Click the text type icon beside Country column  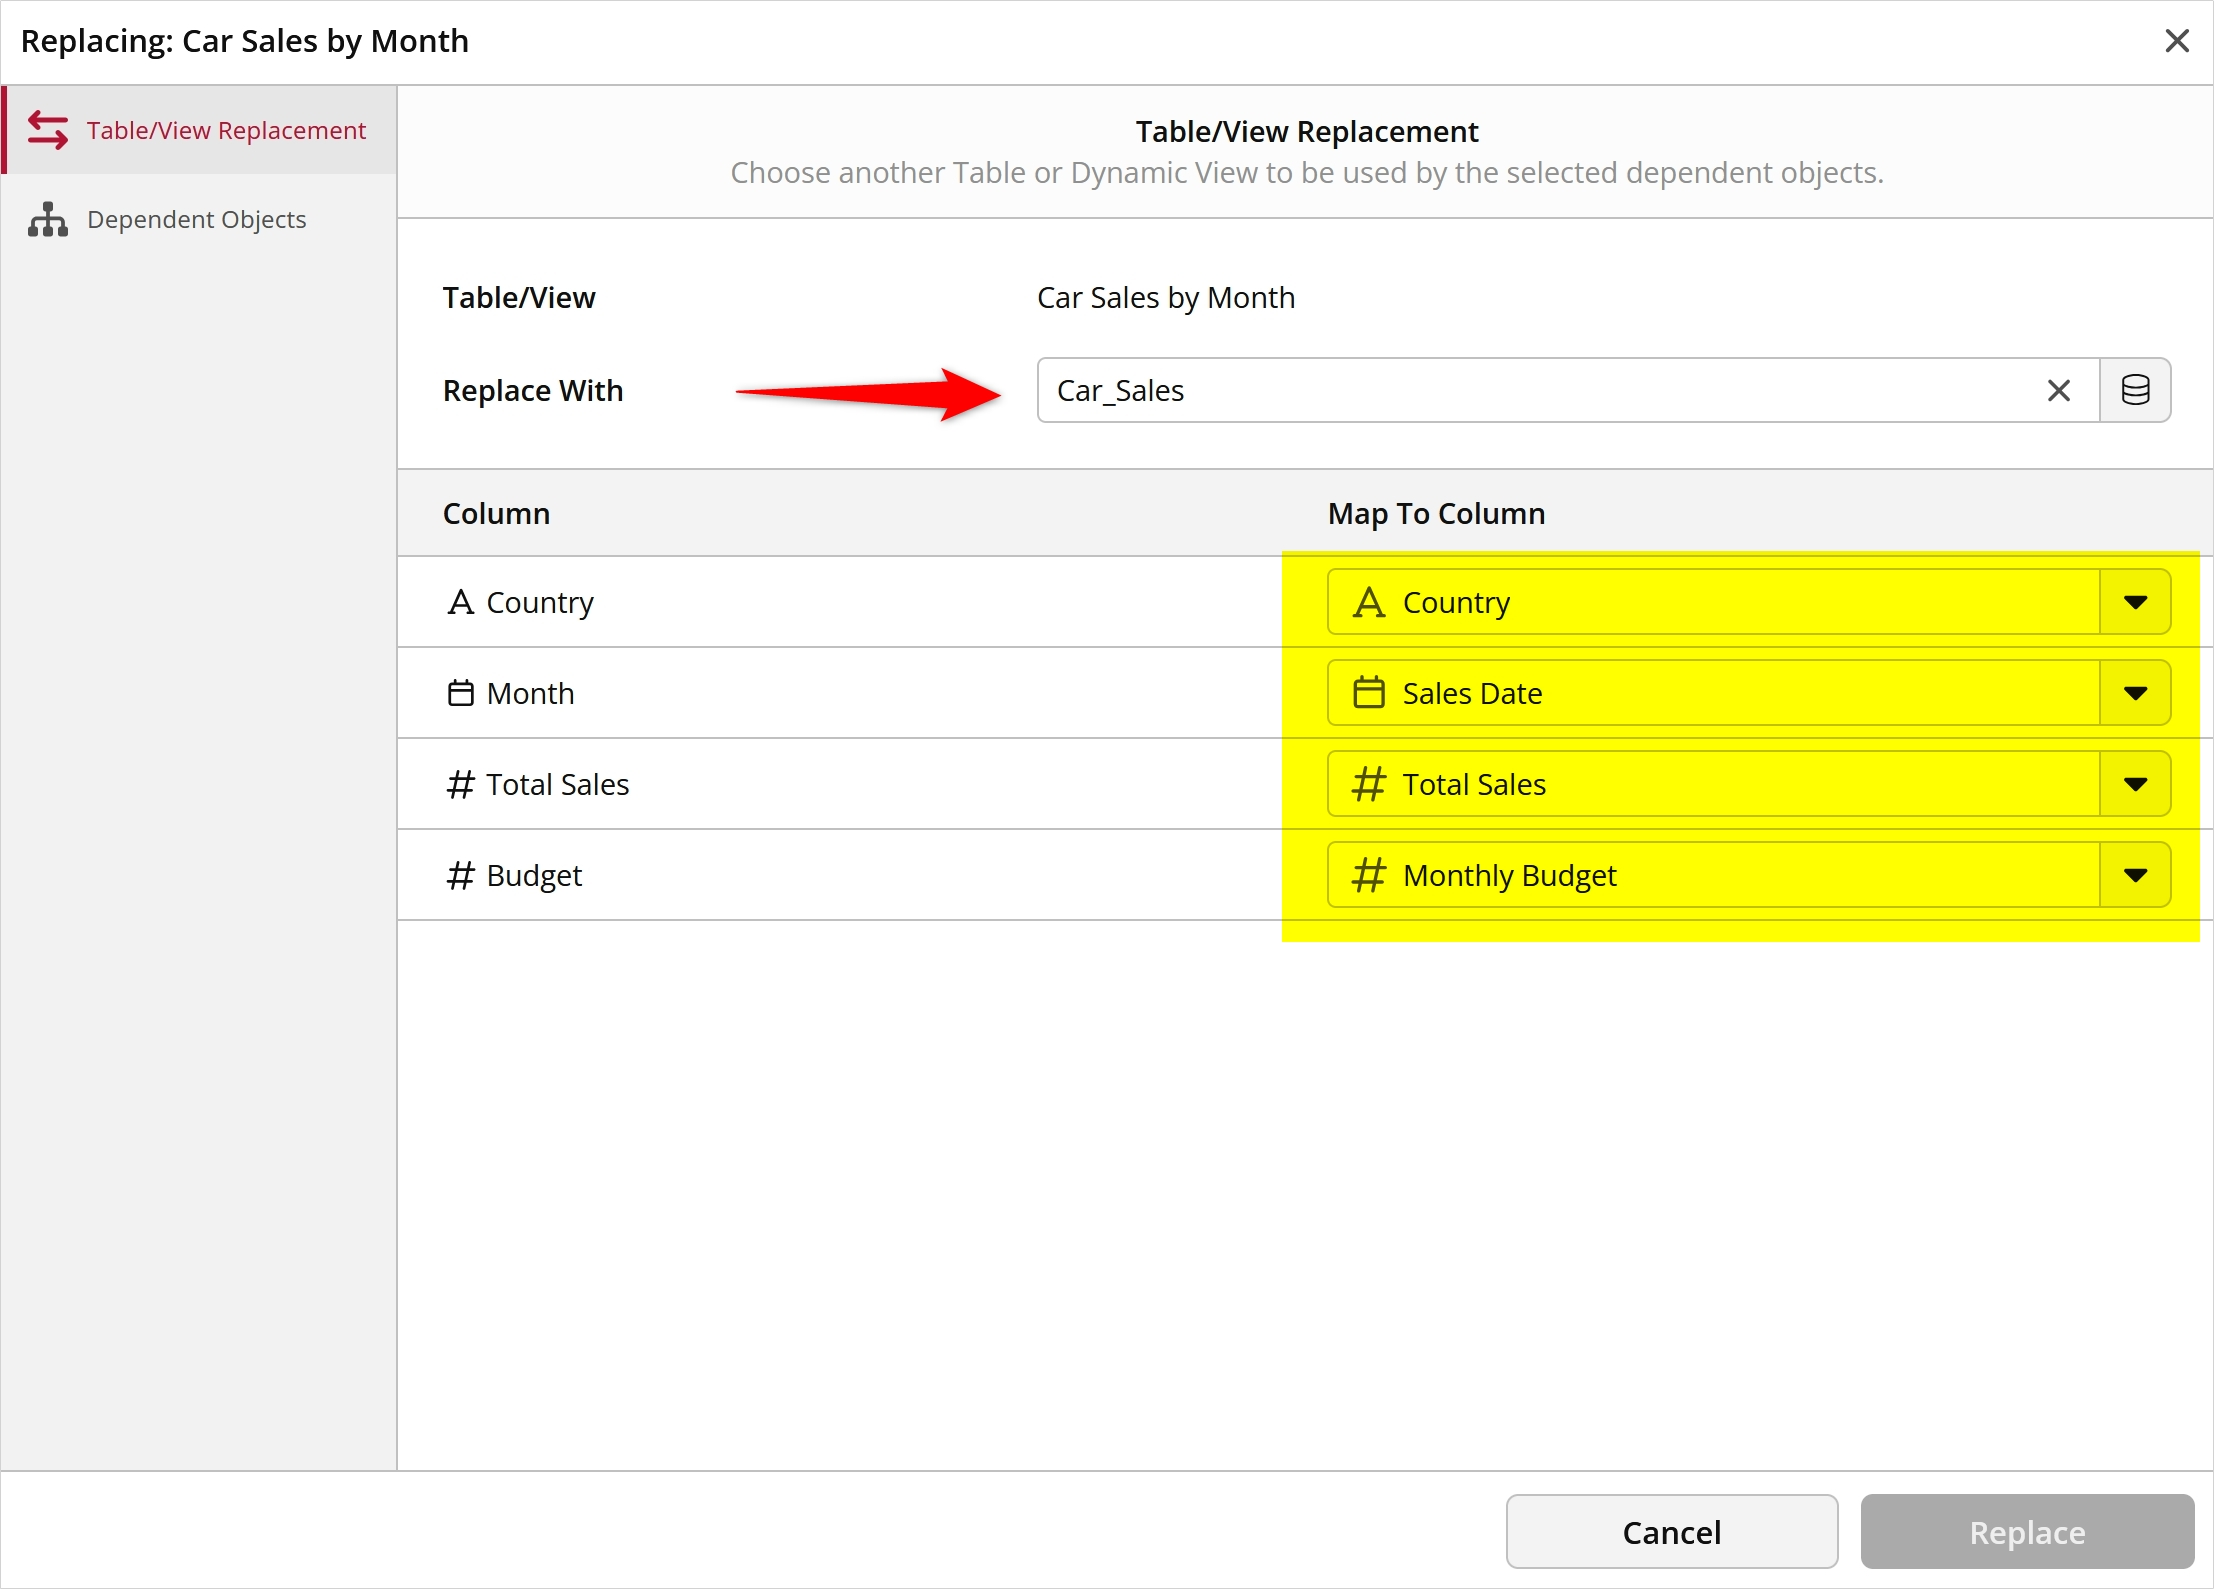pos(460,602)
